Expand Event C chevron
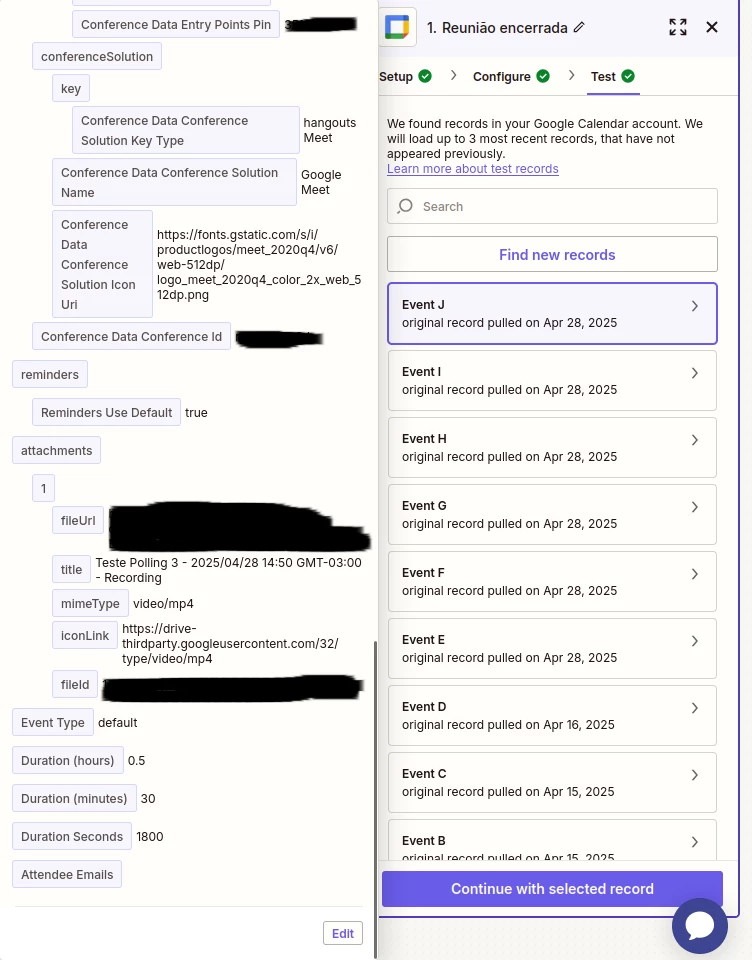The height and width of the screenshot is (960, 752). coord(694,775)
